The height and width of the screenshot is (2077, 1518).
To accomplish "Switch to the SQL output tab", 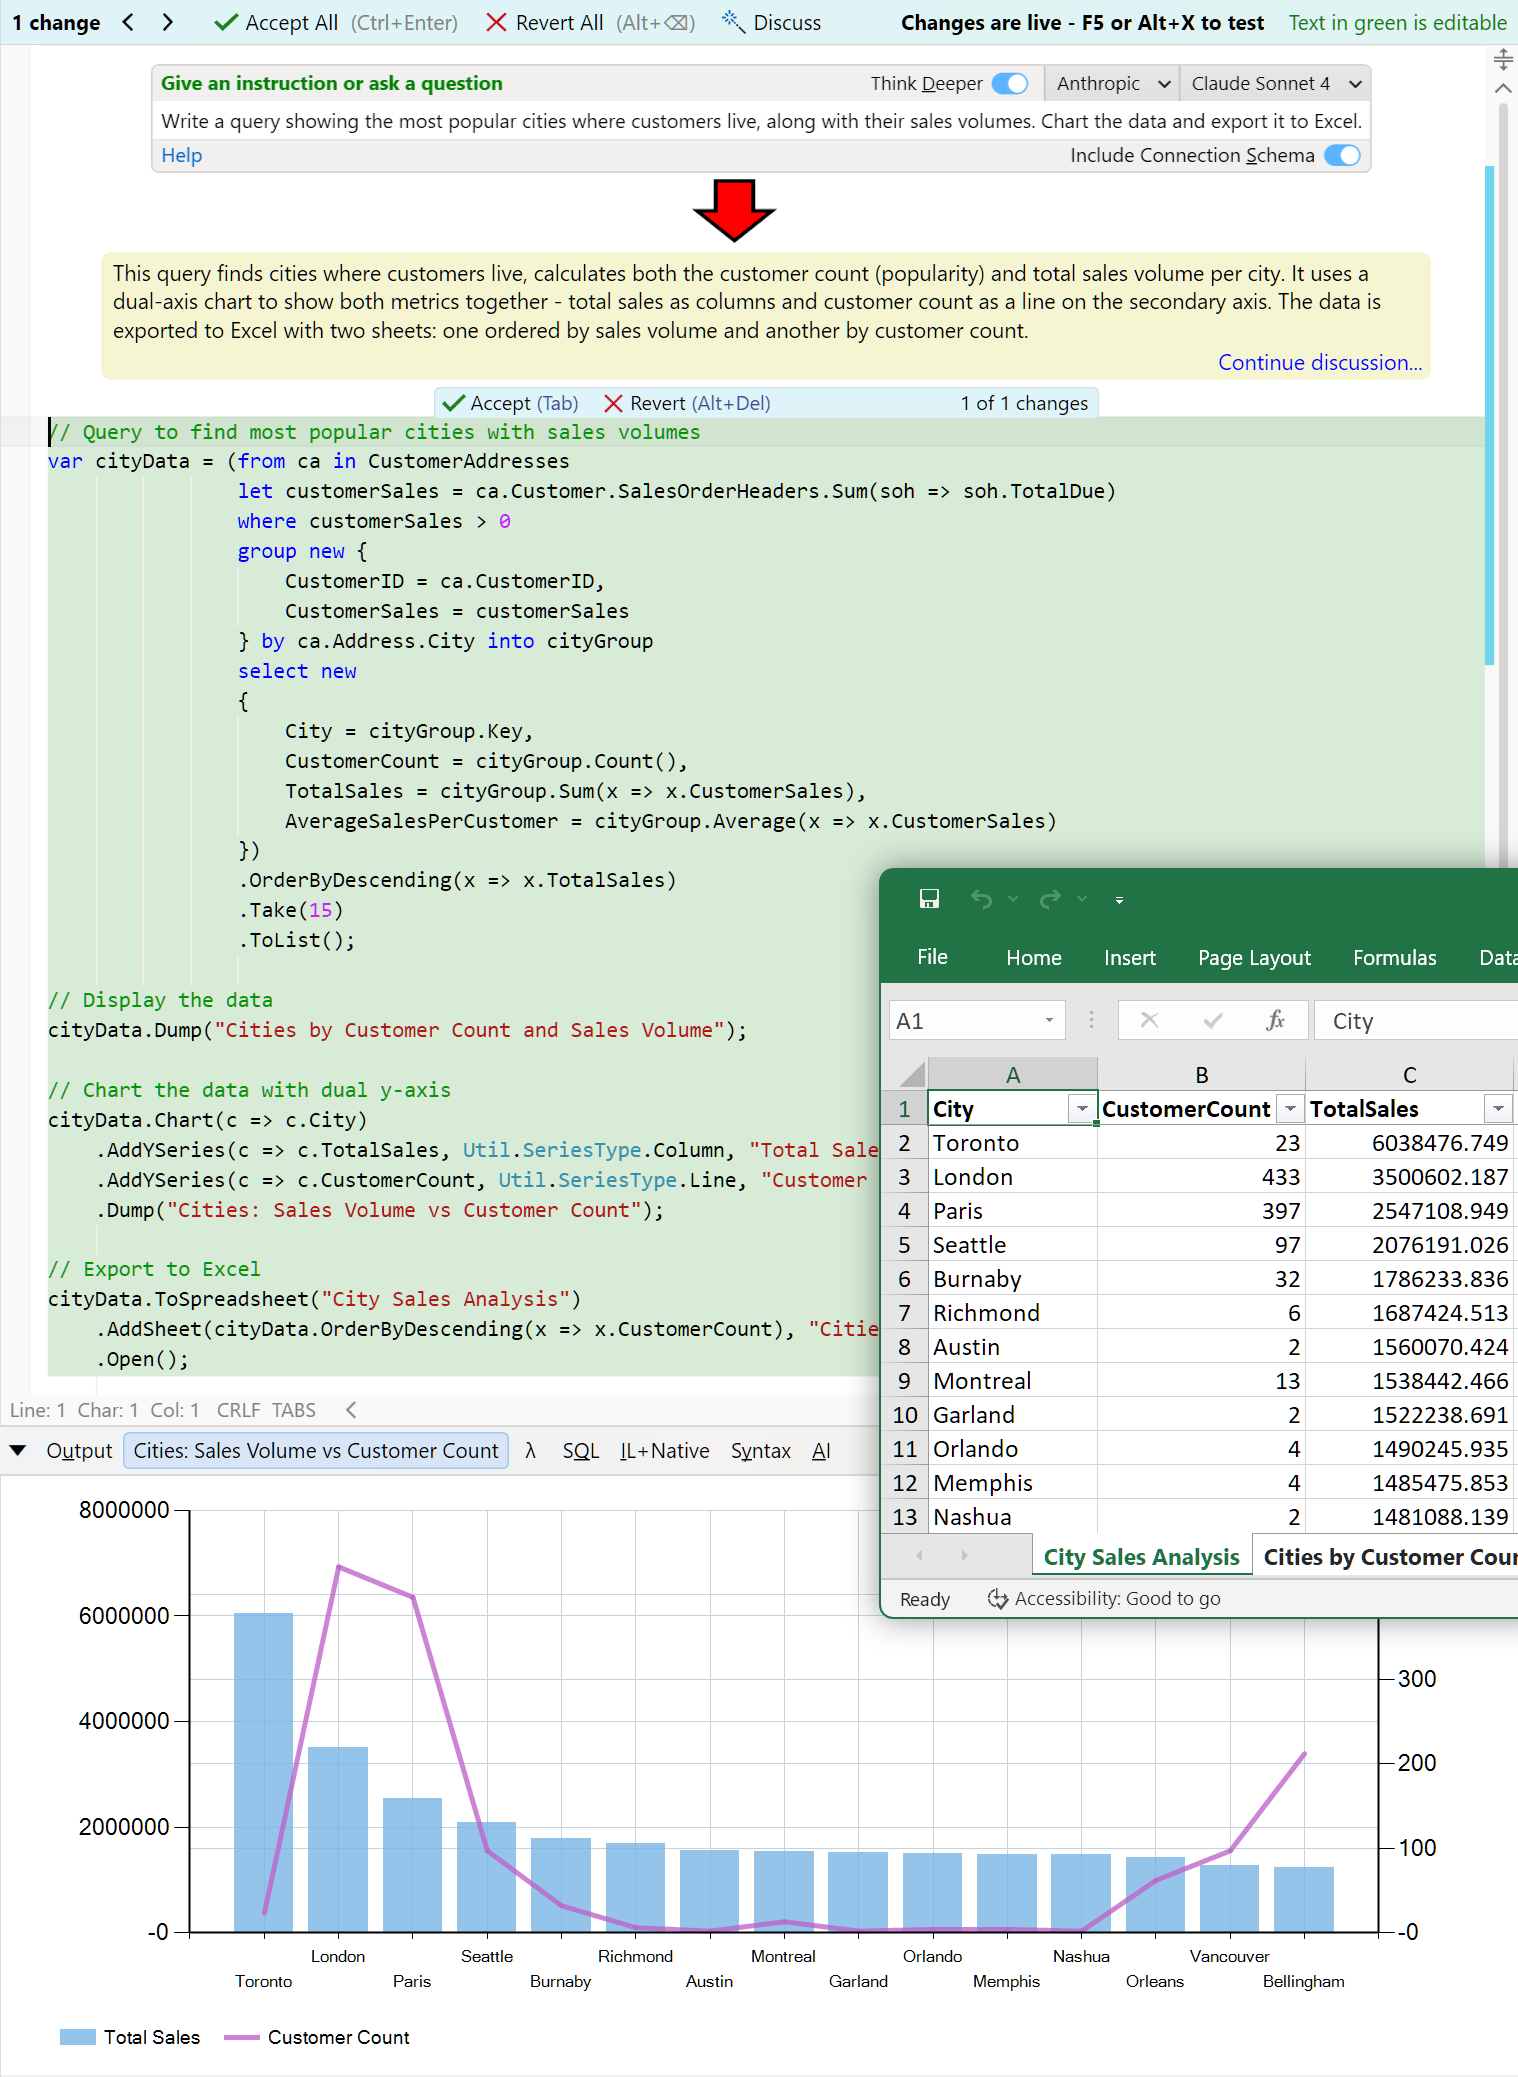I will (x=580, y=1451).
